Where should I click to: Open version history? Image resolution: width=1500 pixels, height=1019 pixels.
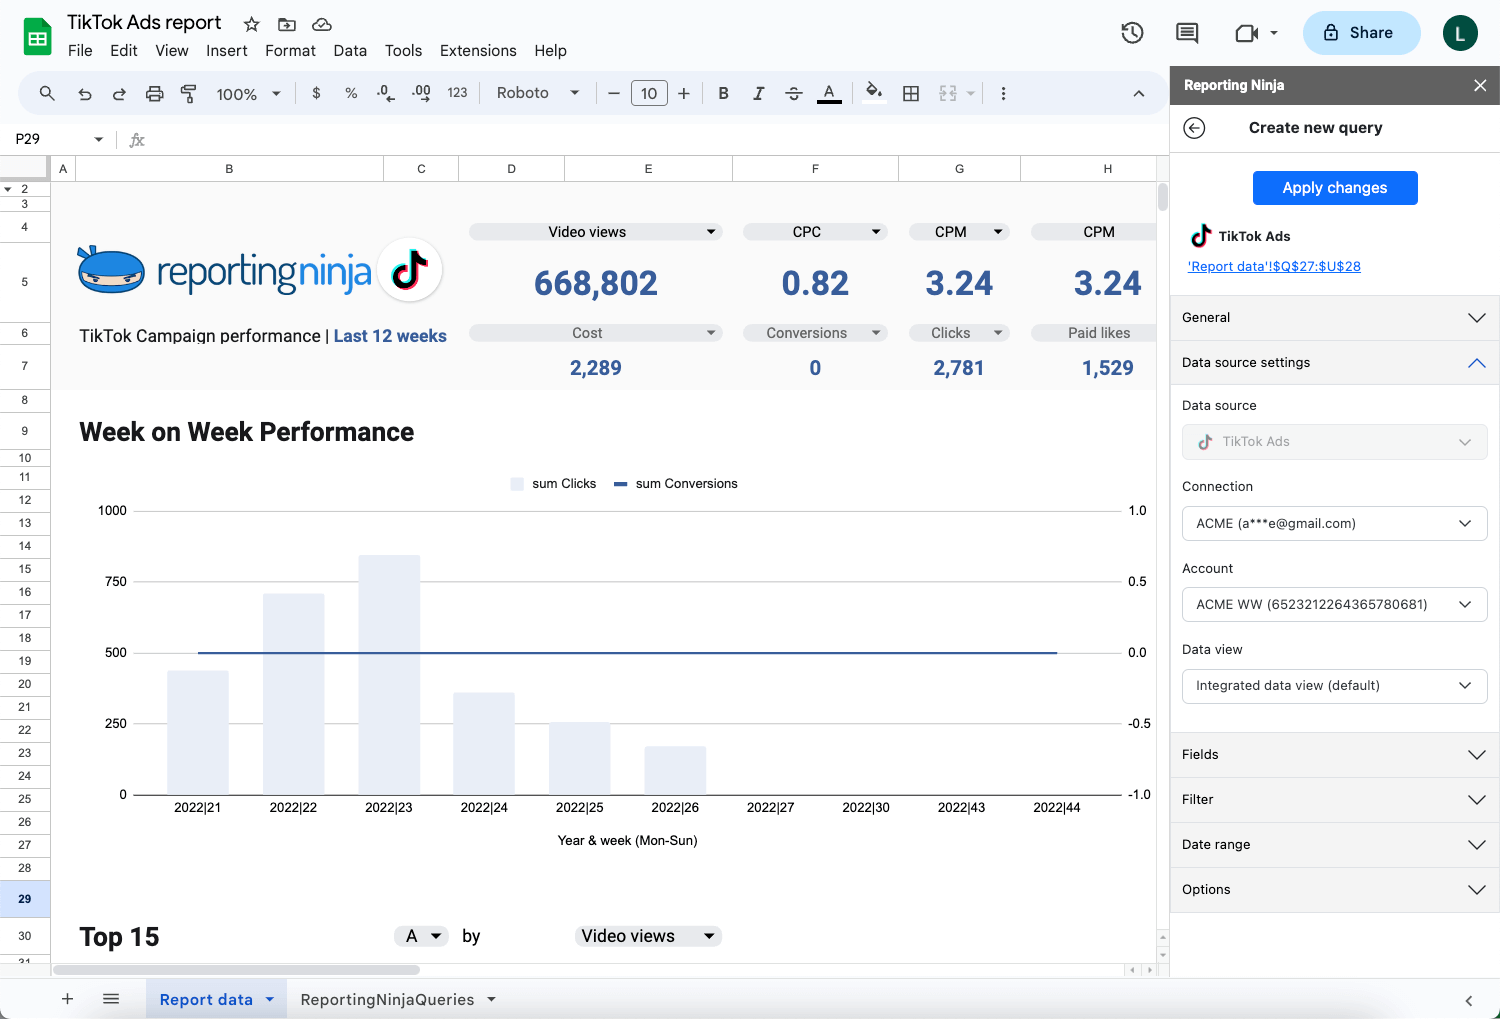[x=1132, y=32]
